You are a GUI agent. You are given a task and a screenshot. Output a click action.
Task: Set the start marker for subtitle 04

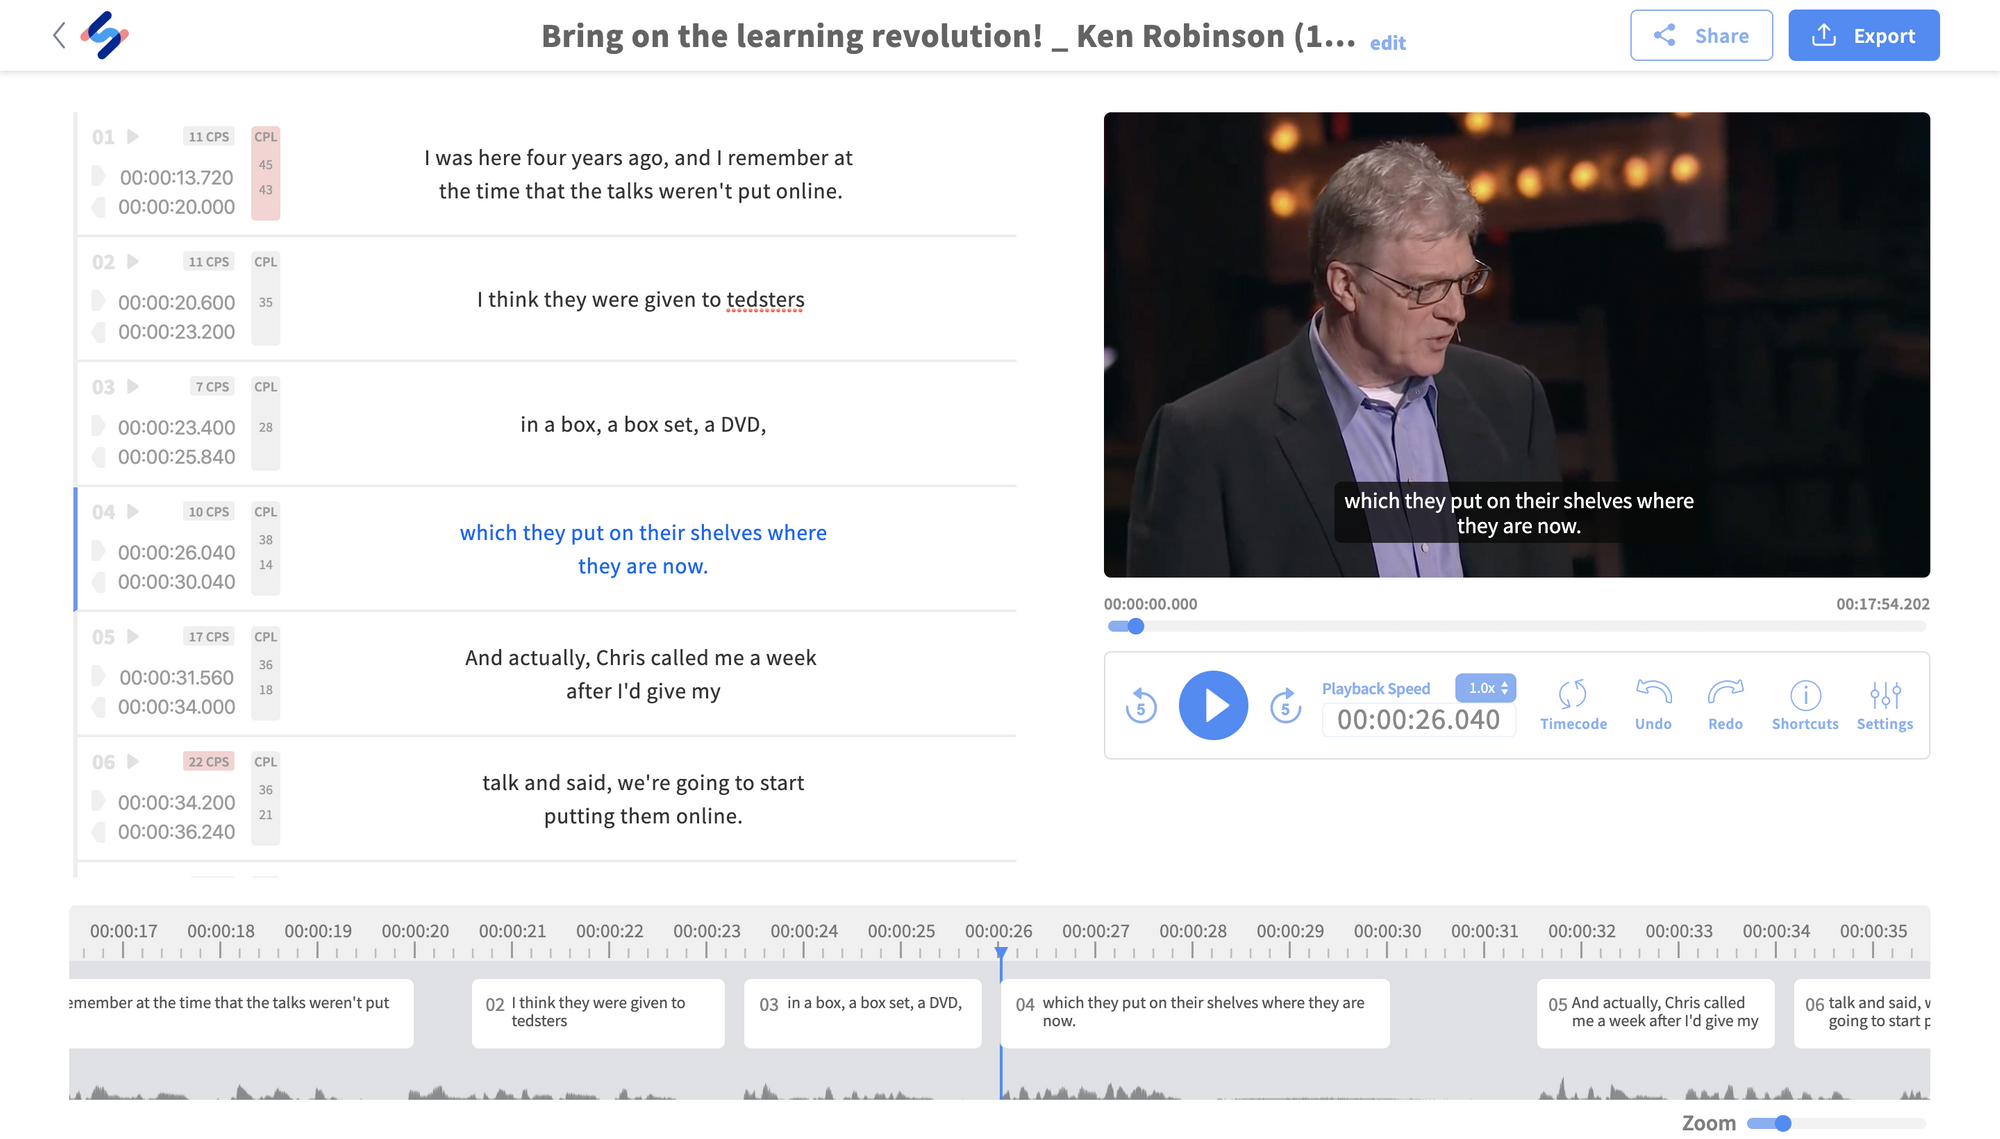tap(98, 551)
